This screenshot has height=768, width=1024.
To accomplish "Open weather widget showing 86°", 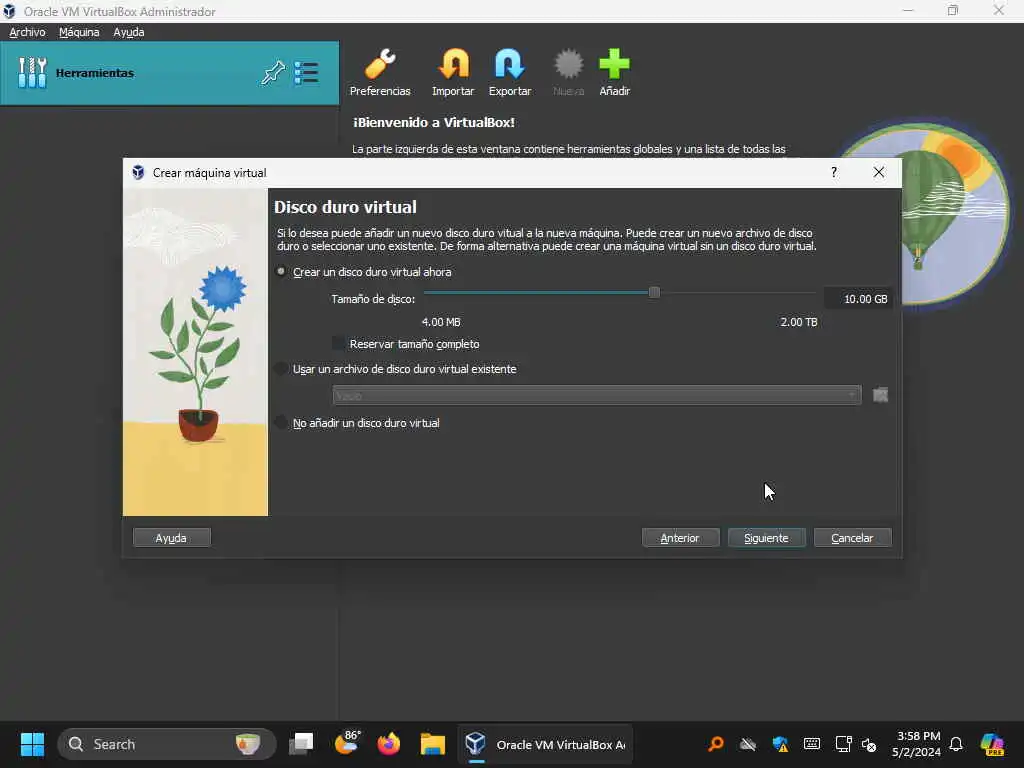I will click(x=347, y=744).
